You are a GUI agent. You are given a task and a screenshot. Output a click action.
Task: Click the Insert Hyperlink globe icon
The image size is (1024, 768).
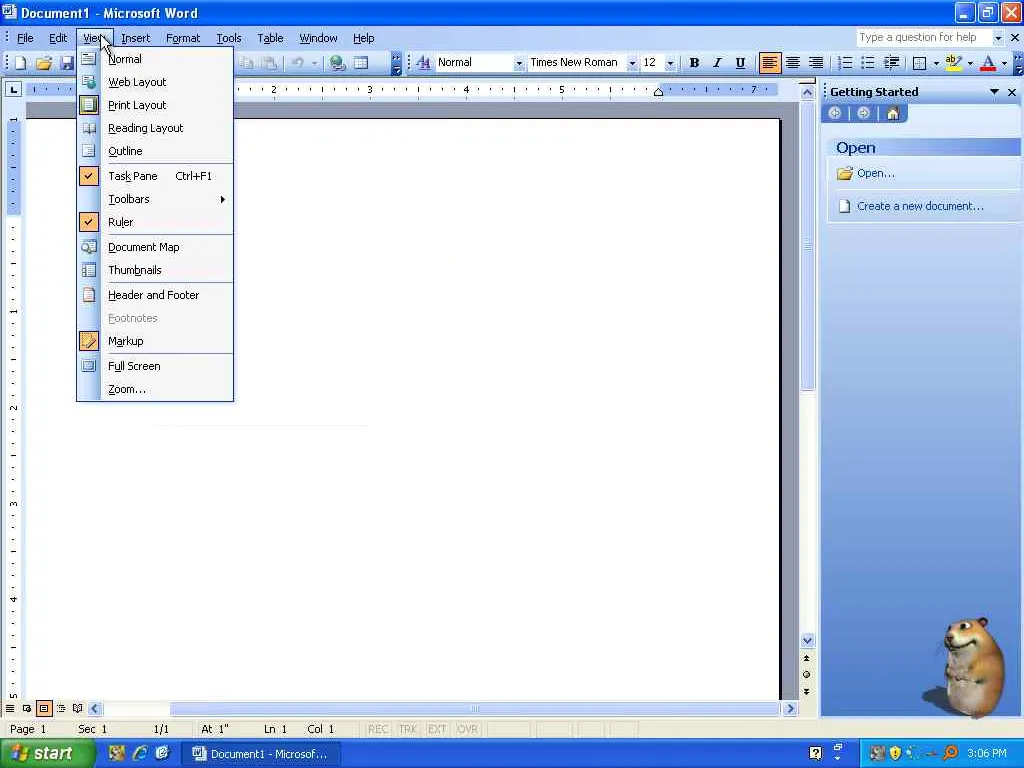coord(337,63)
